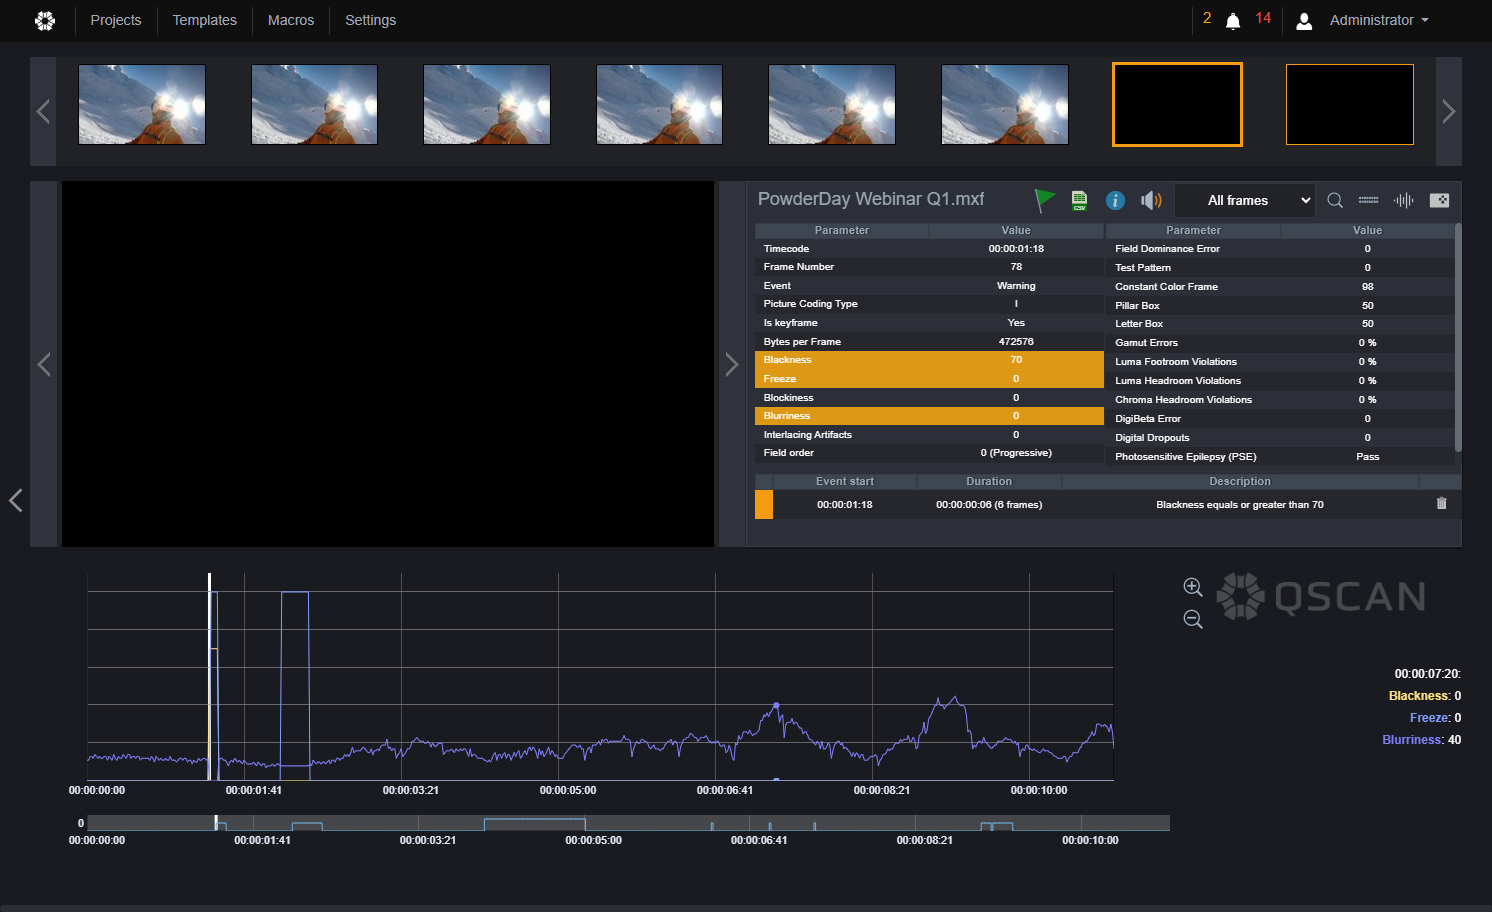Expand the Administrator account menu

pos(1379,20)
